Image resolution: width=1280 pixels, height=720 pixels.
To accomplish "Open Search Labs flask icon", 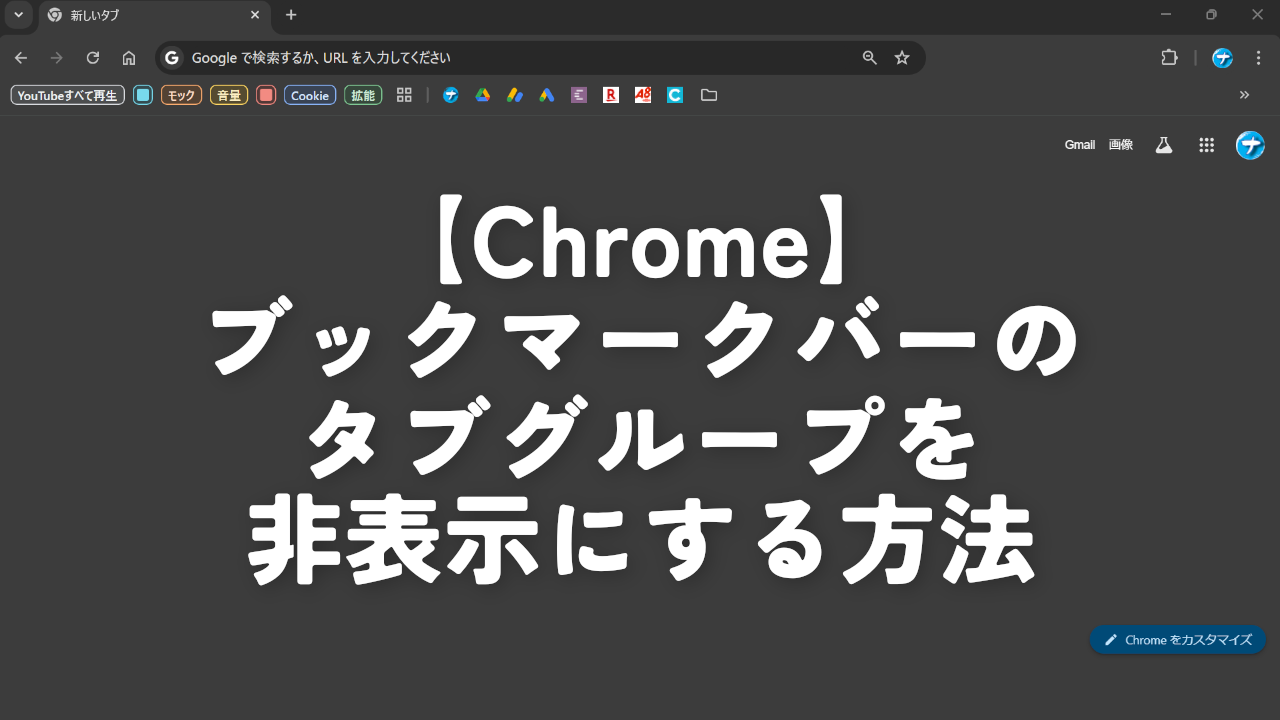I will pyautogui.click(x=1163, y=145).
